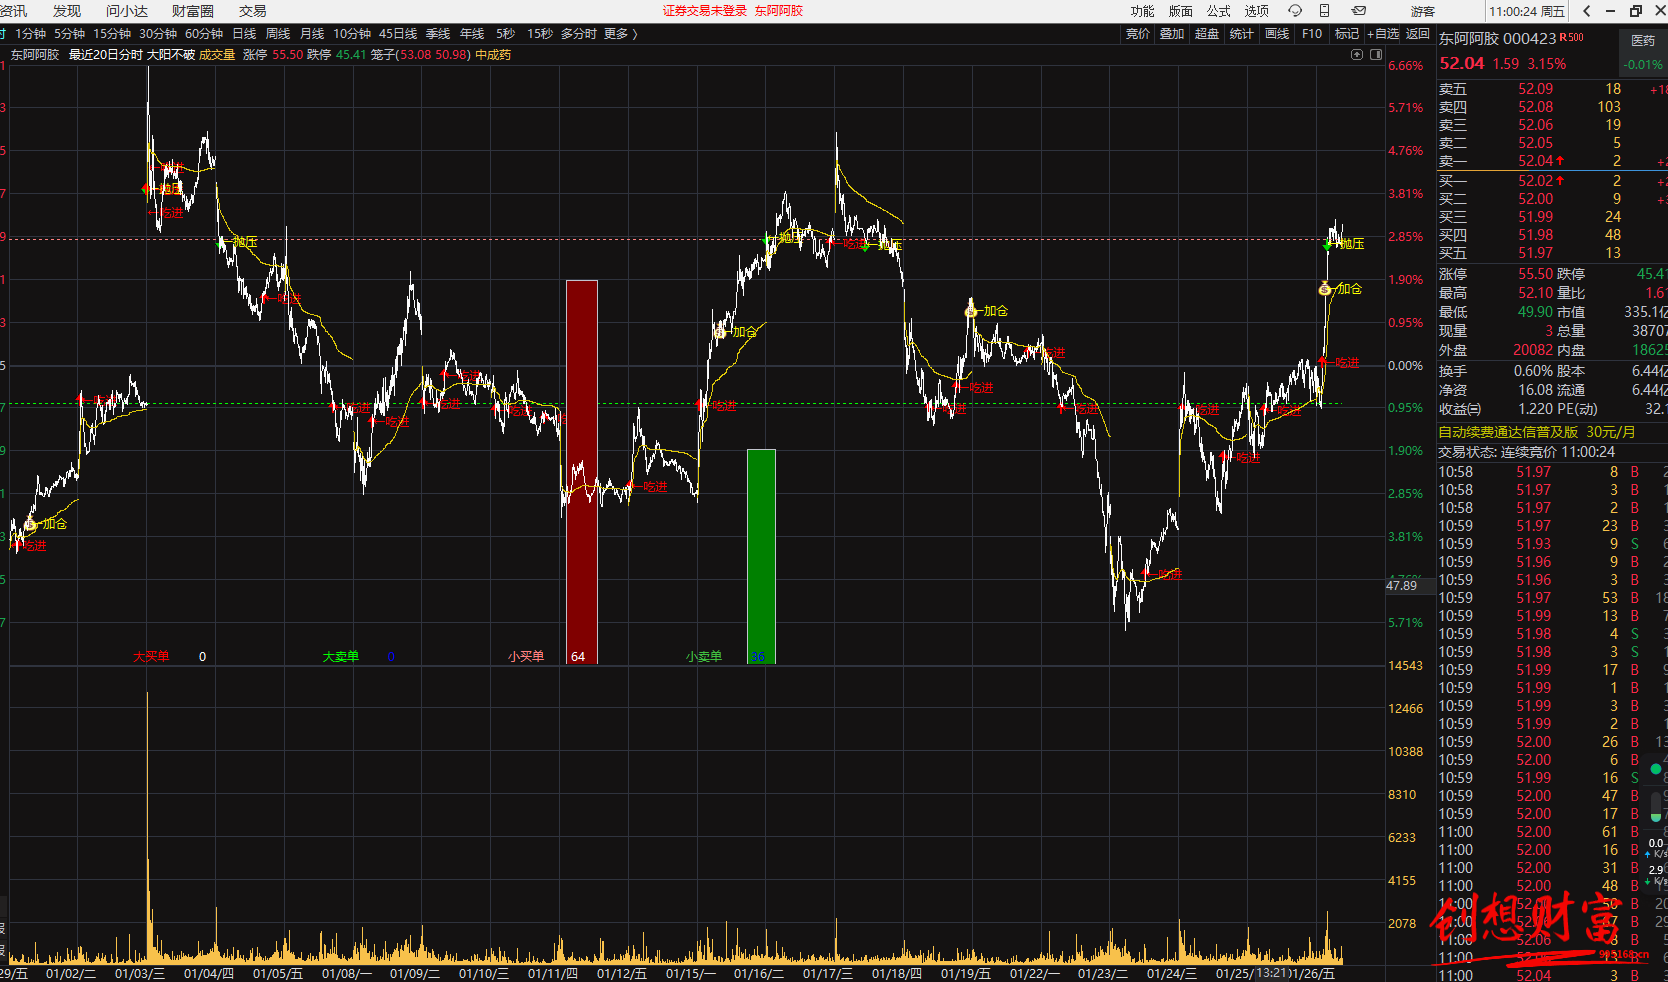Click the 超盘 toolbar button
The height and width of the screenshot is (982, 1668).
coord(1207,34)
